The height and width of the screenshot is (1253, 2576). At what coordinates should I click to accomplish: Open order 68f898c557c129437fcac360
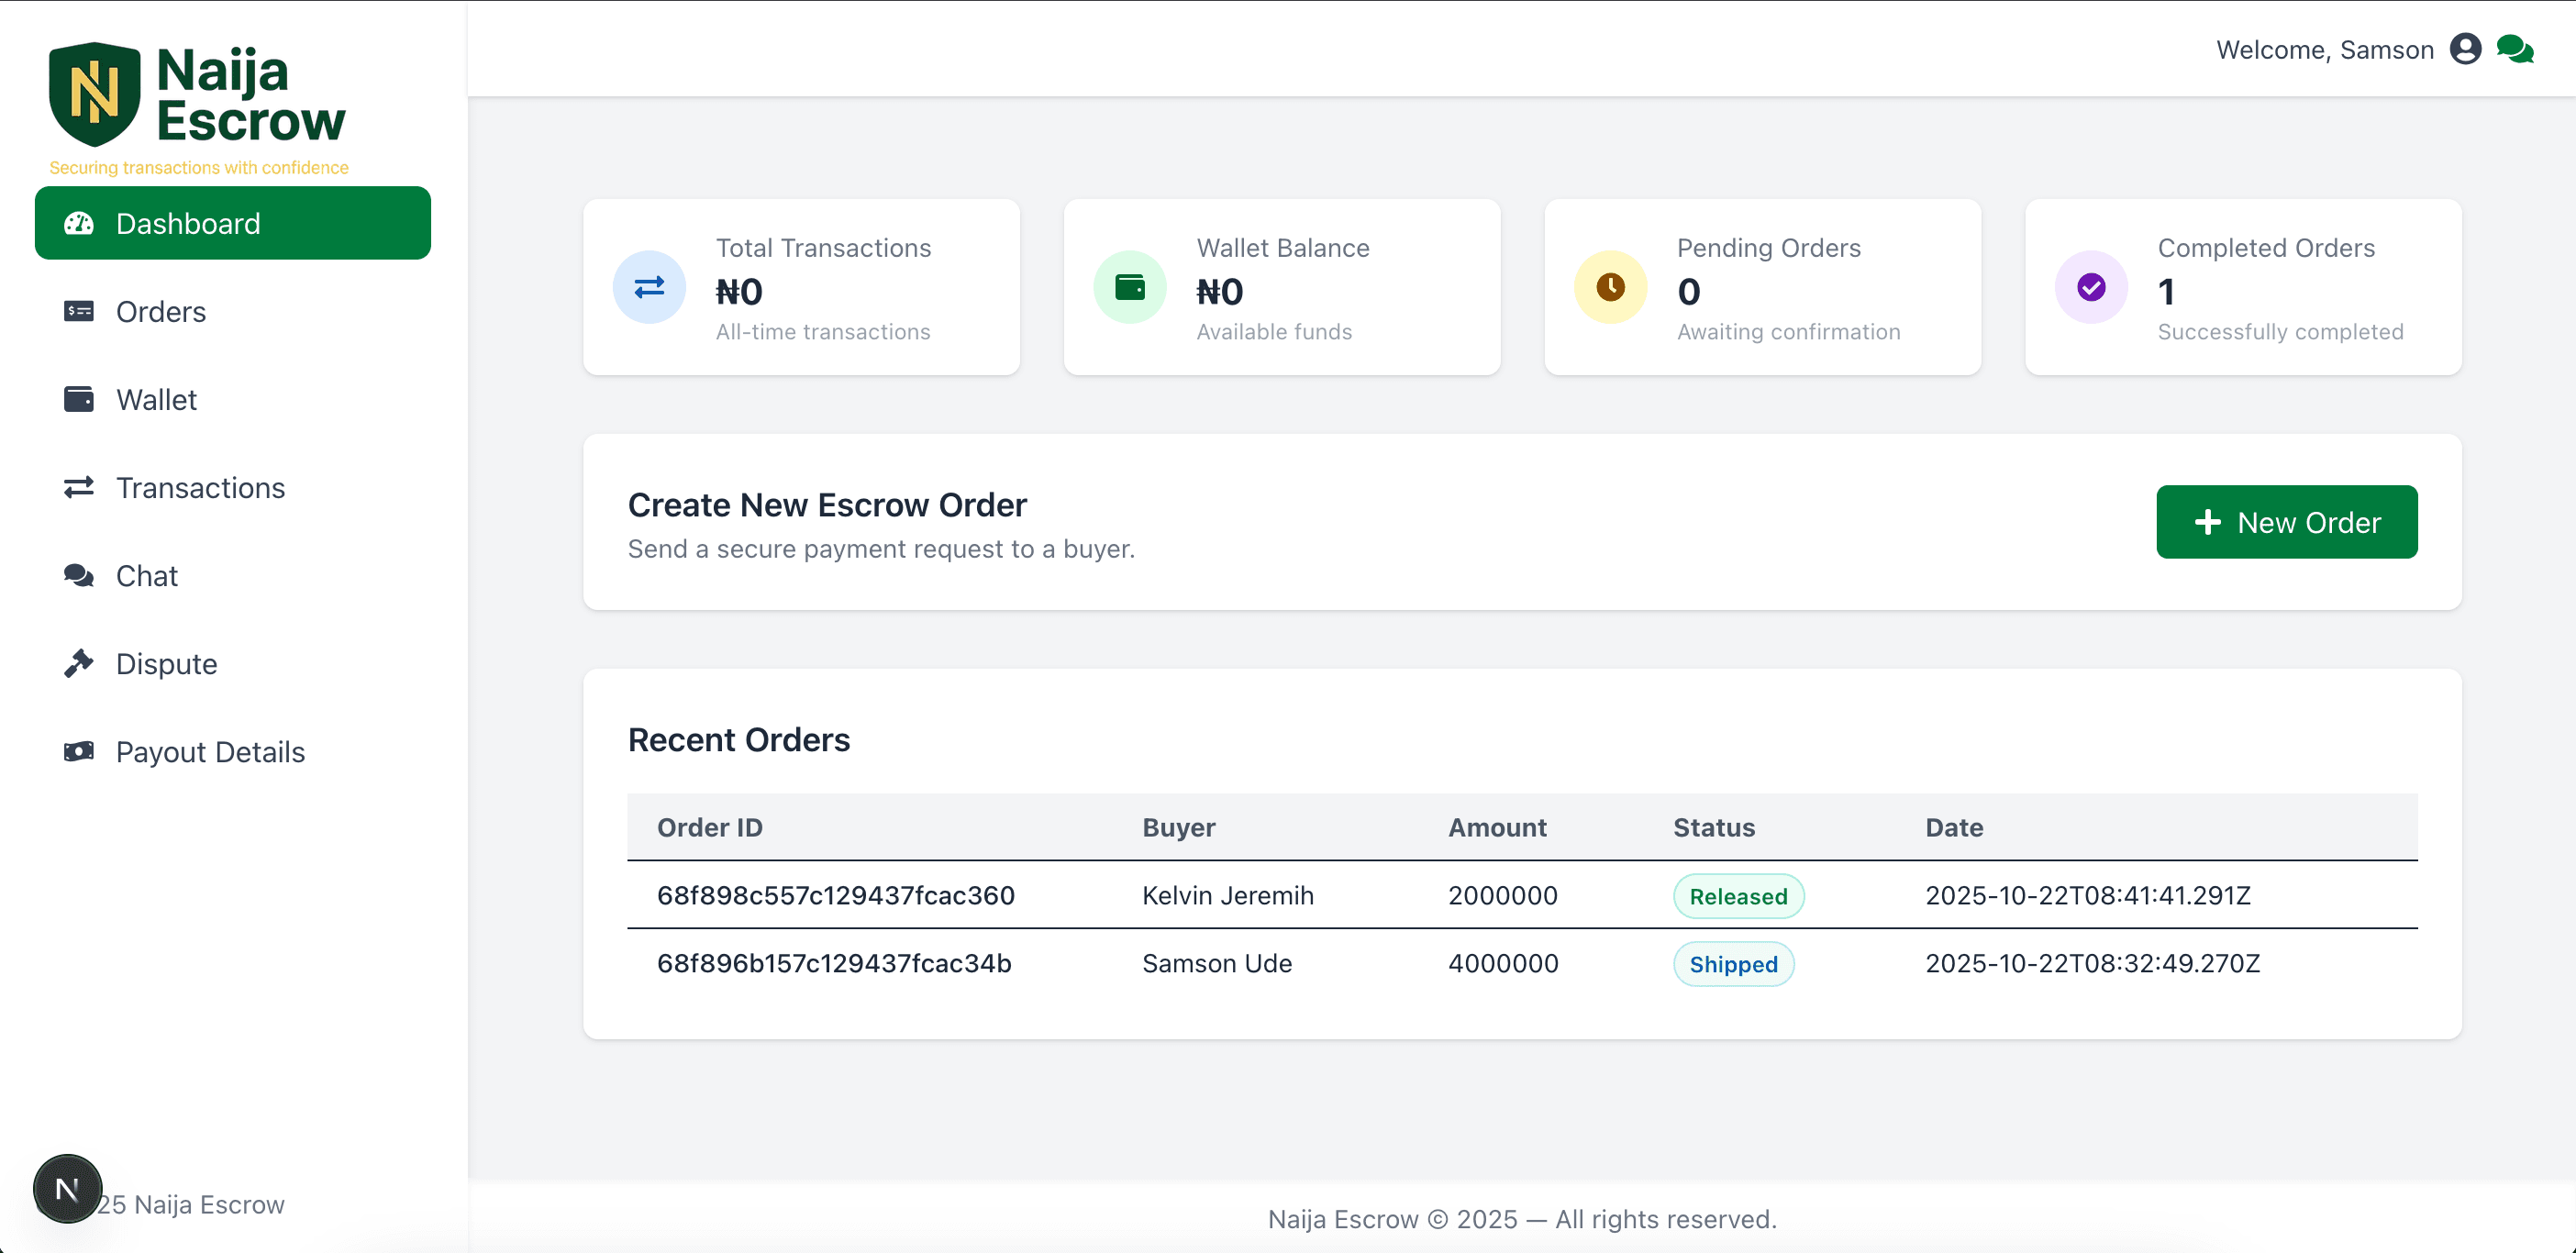tap(835, 895)
